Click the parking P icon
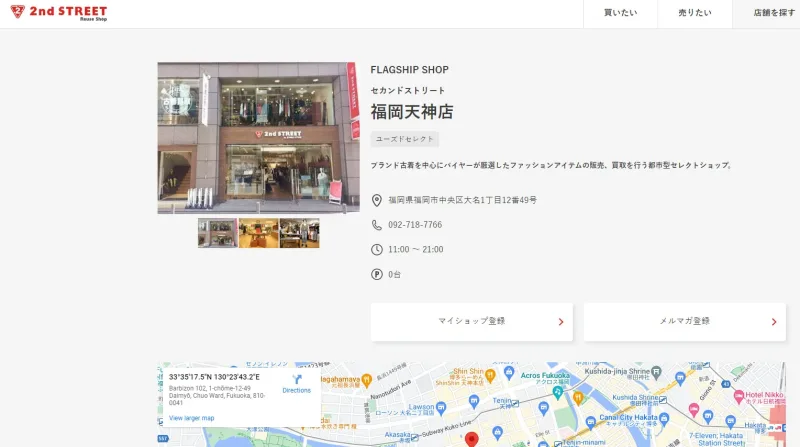Viewport: 800px width, 447px height. 377,275
